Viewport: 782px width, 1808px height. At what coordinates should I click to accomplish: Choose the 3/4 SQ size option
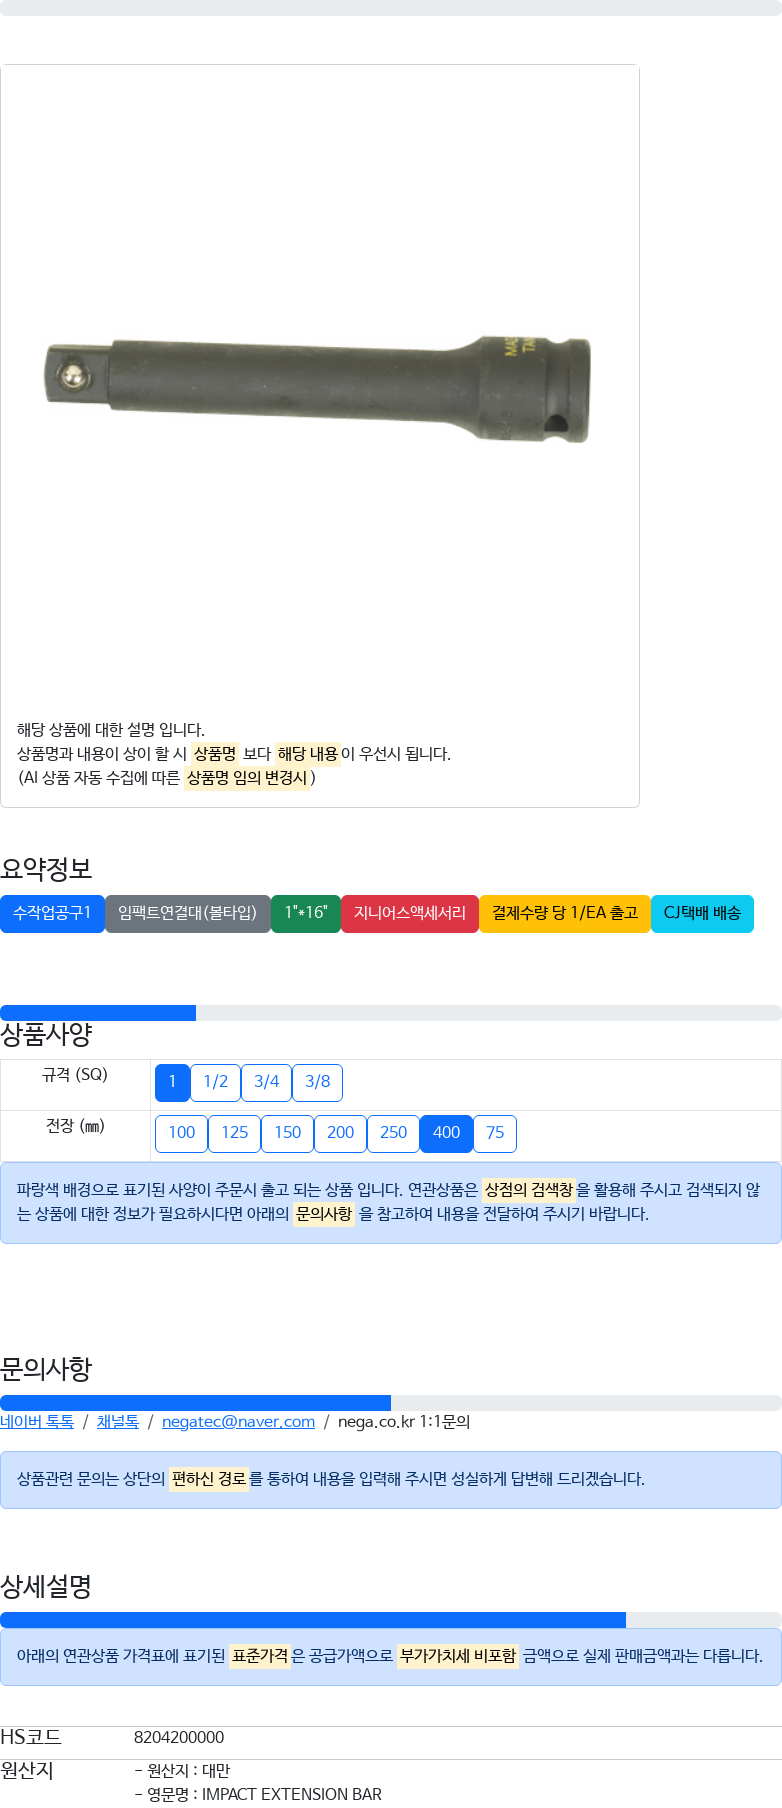(267, 1082)
